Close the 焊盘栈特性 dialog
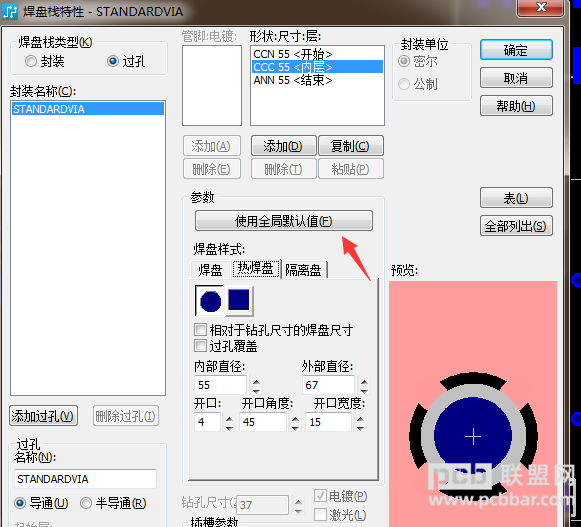Screen dimensions: 581x527 tap(541, 7)
